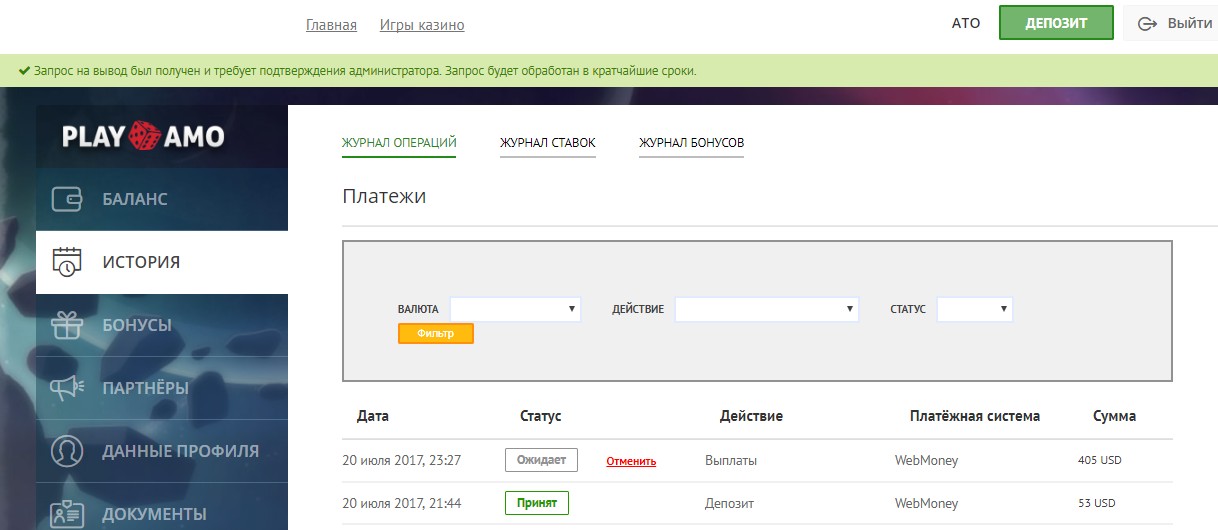Click the 405 USD amount

click(x=1101, y=461)
